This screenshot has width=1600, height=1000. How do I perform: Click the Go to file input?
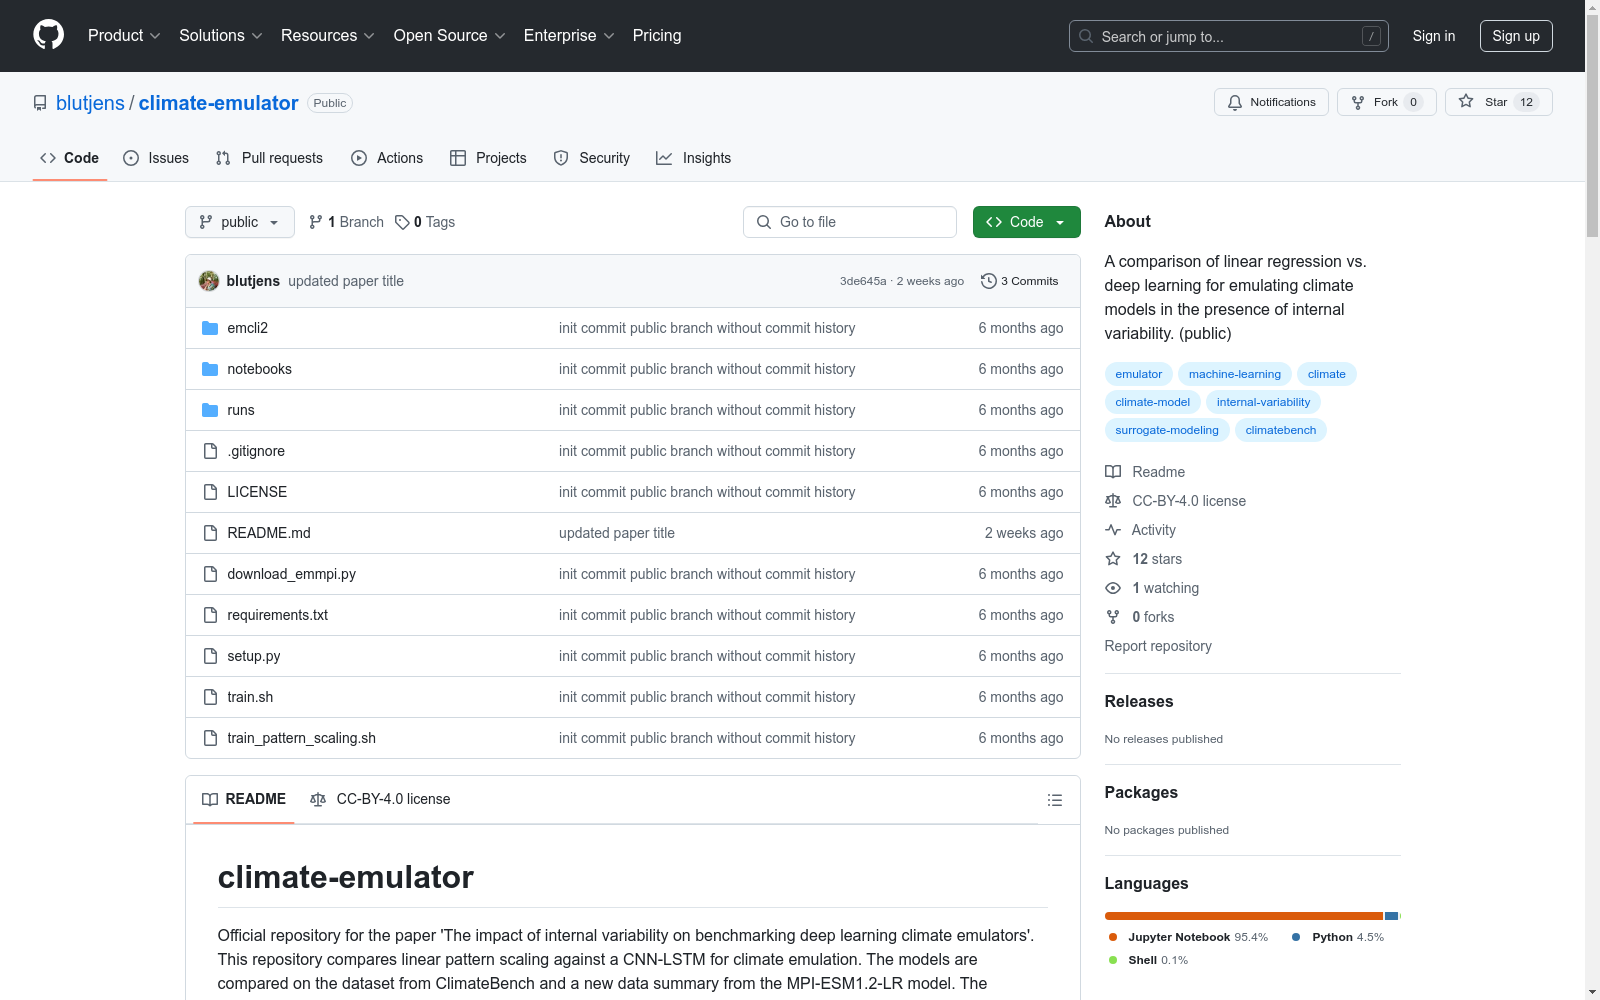coord(850,222)
